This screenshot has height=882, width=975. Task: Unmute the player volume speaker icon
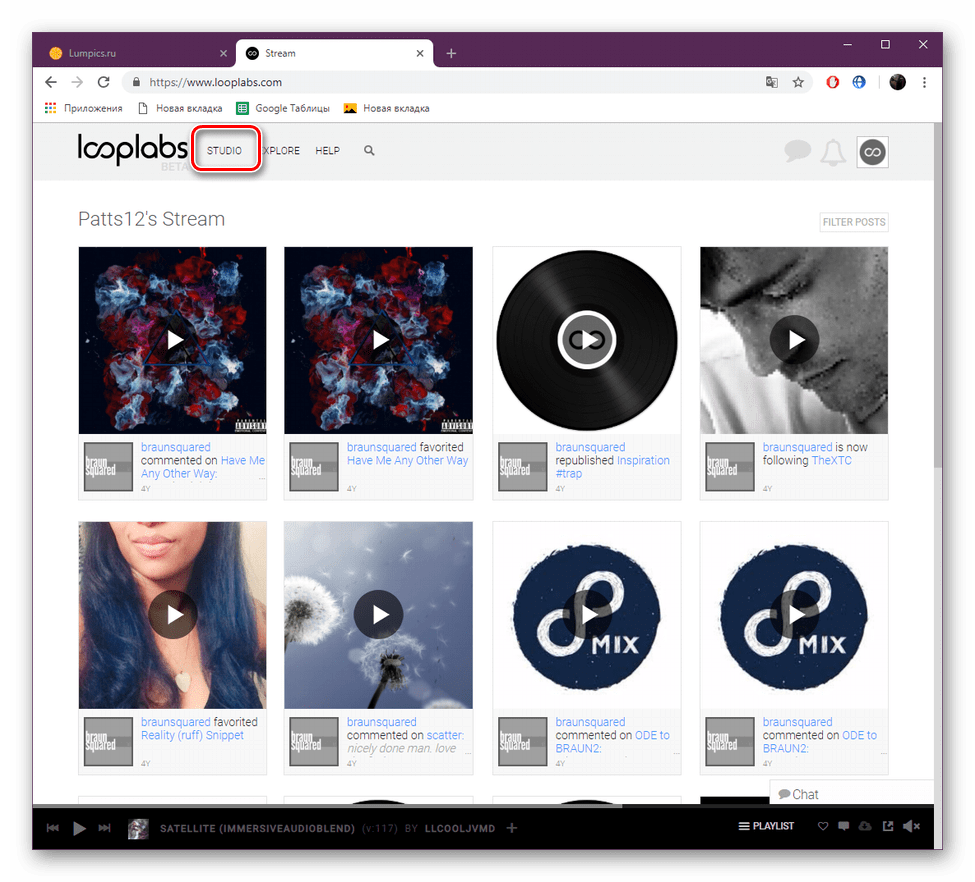click(912, 826)
